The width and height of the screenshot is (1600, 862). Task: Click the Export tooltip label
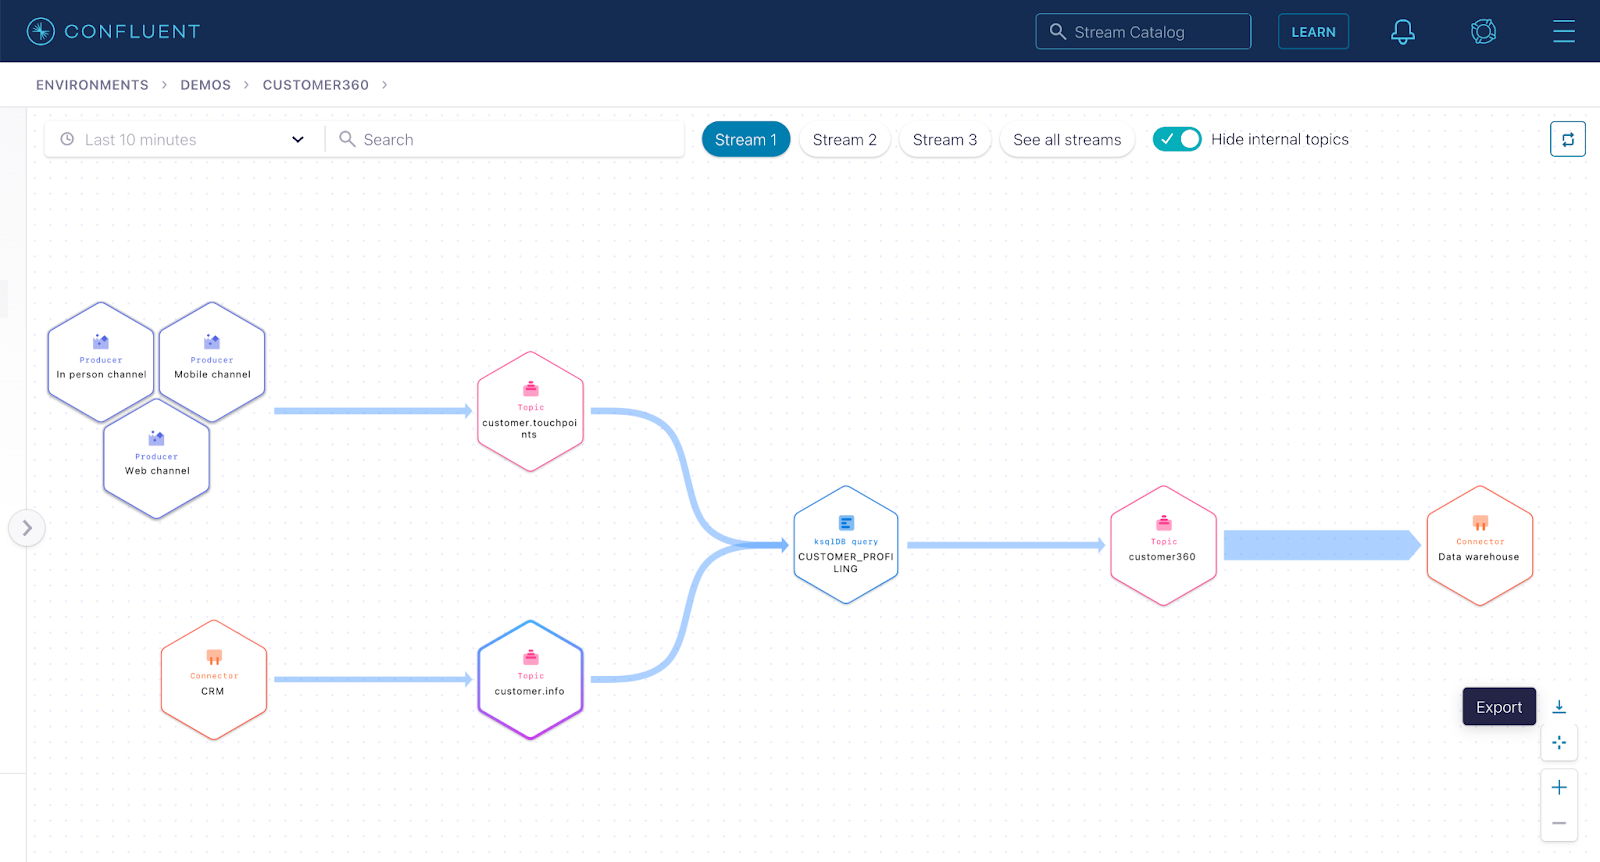1499,707
